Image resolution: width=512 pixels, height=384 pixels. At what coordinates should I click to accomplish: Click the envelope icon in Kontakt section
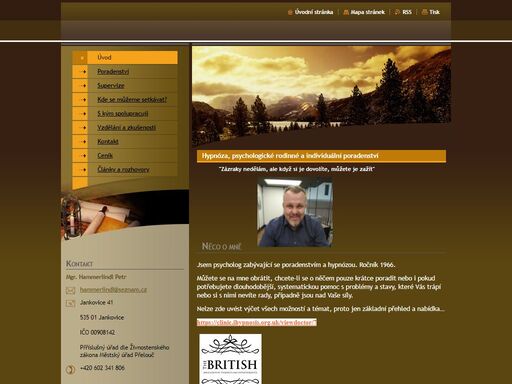pyautogui.click(x=70, y=291)
